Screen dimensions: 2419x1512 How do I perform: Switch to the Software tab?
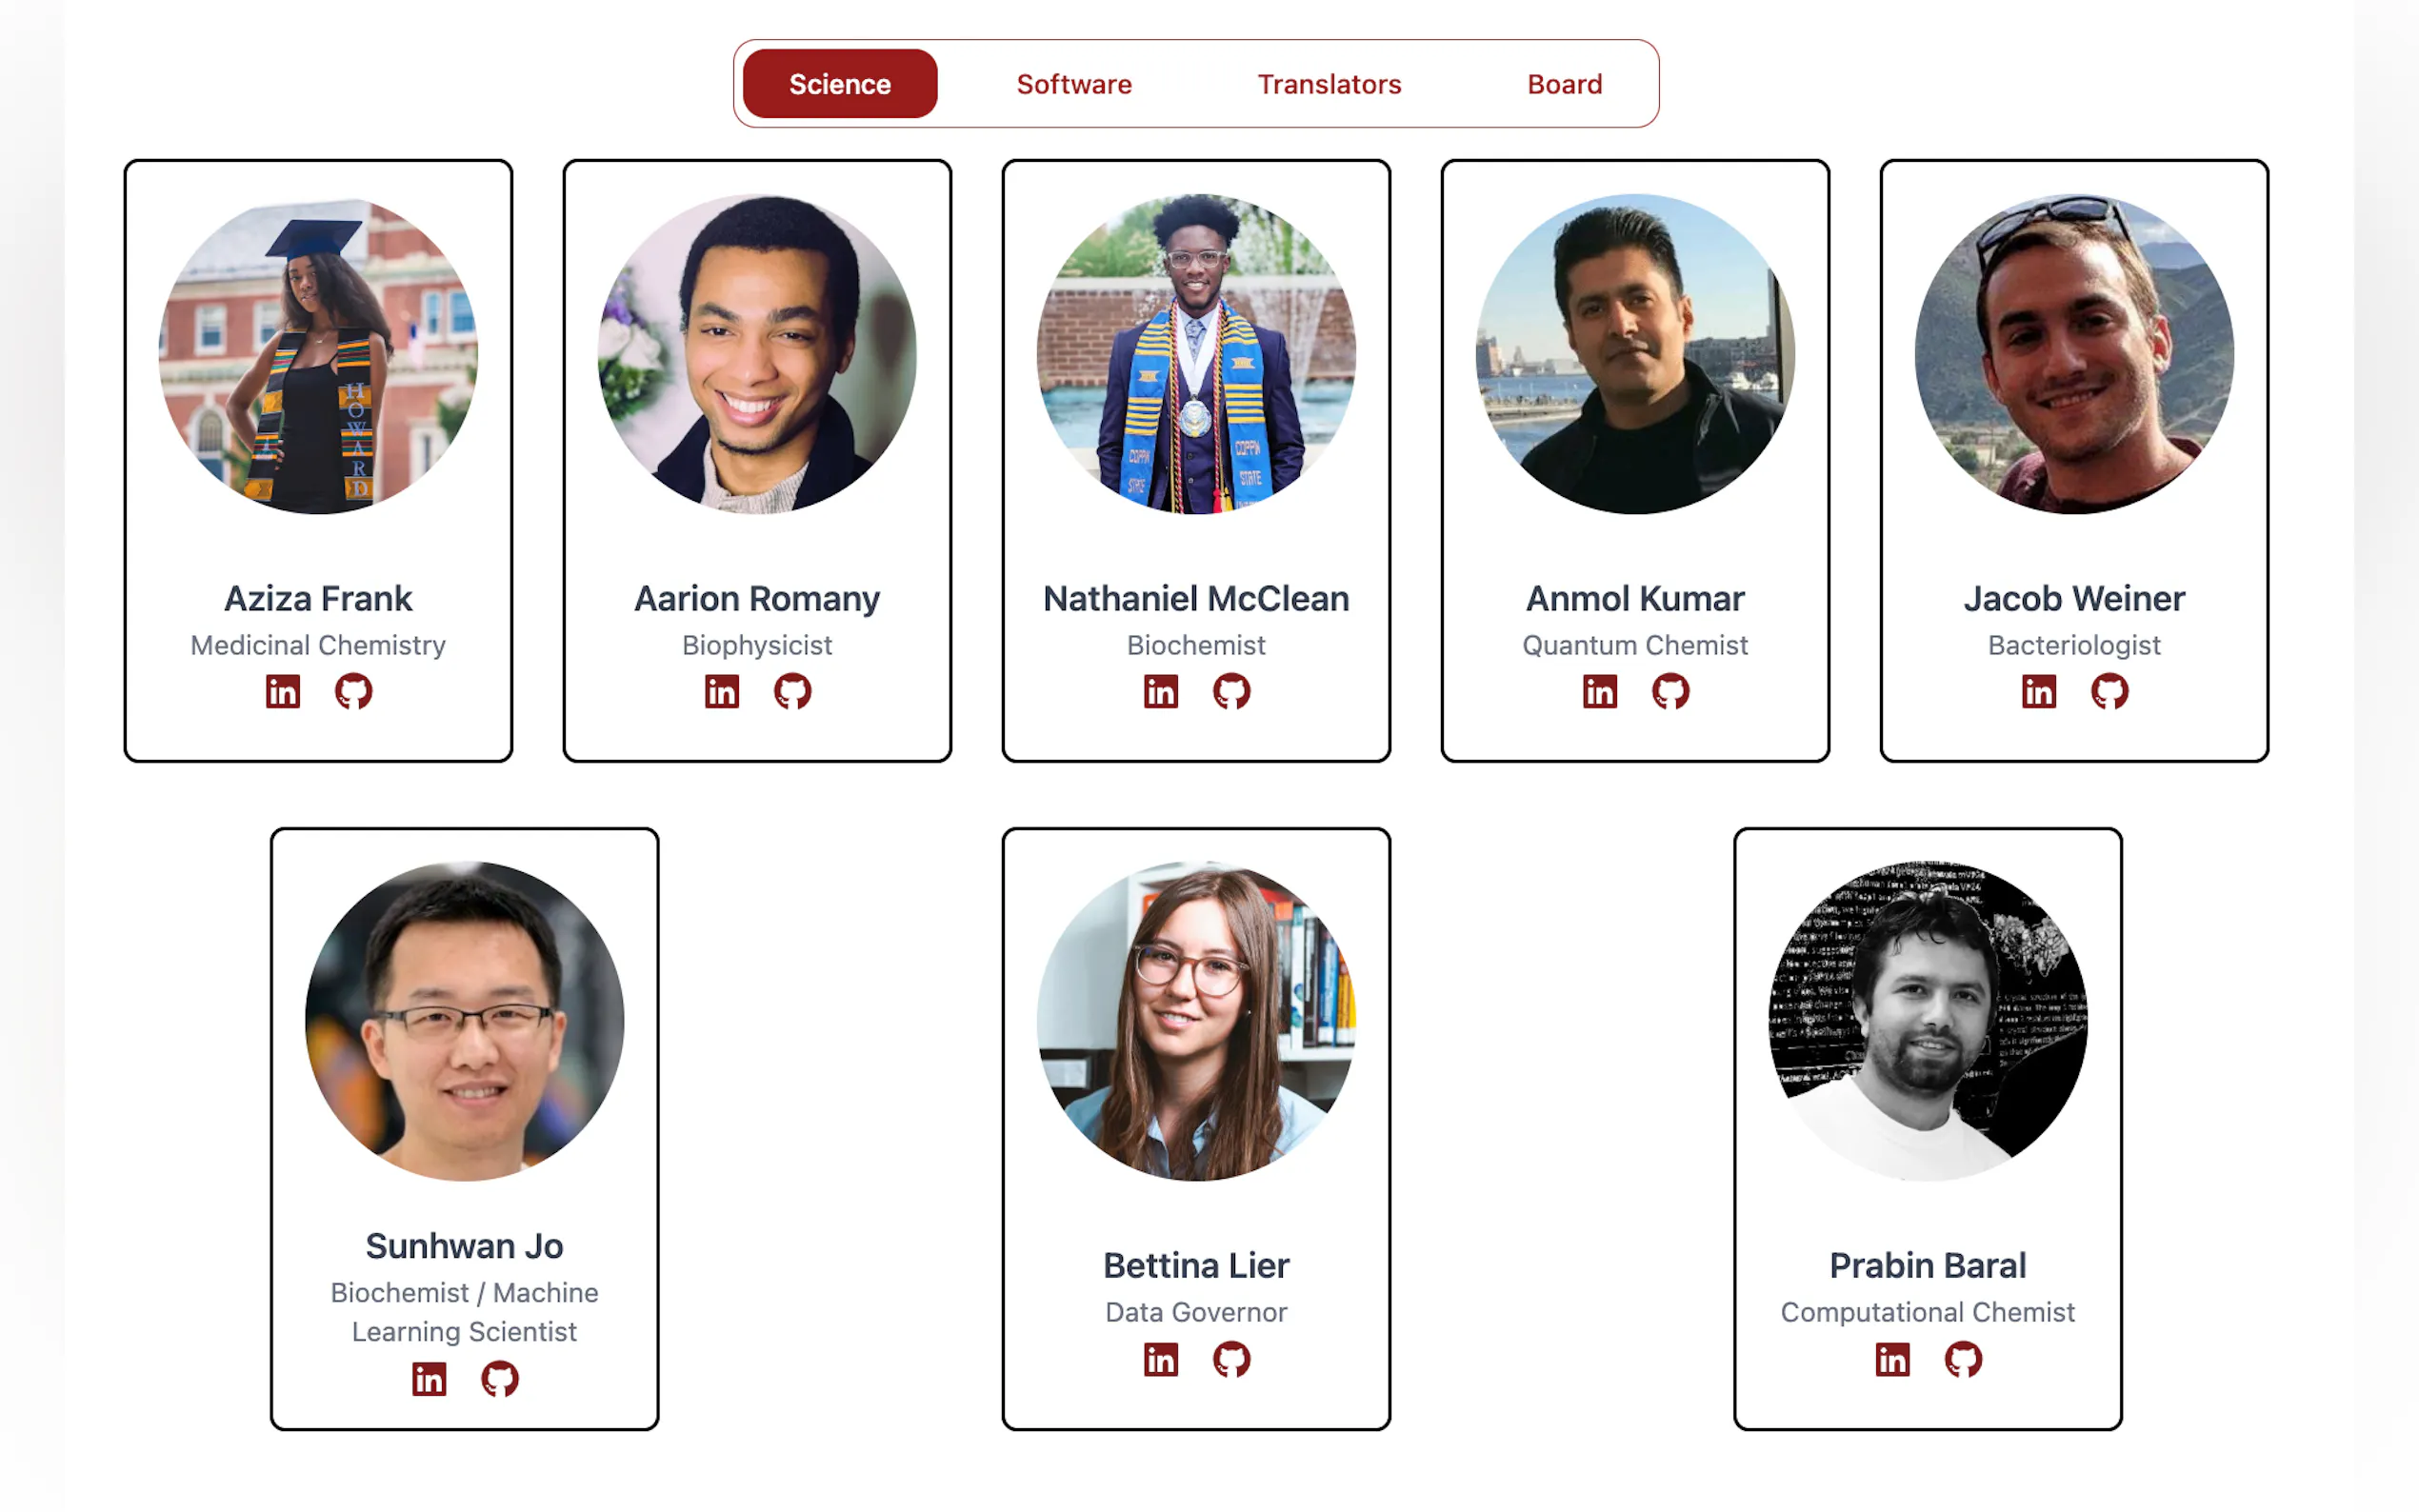pyautogui.click(x=1074, y=84)
